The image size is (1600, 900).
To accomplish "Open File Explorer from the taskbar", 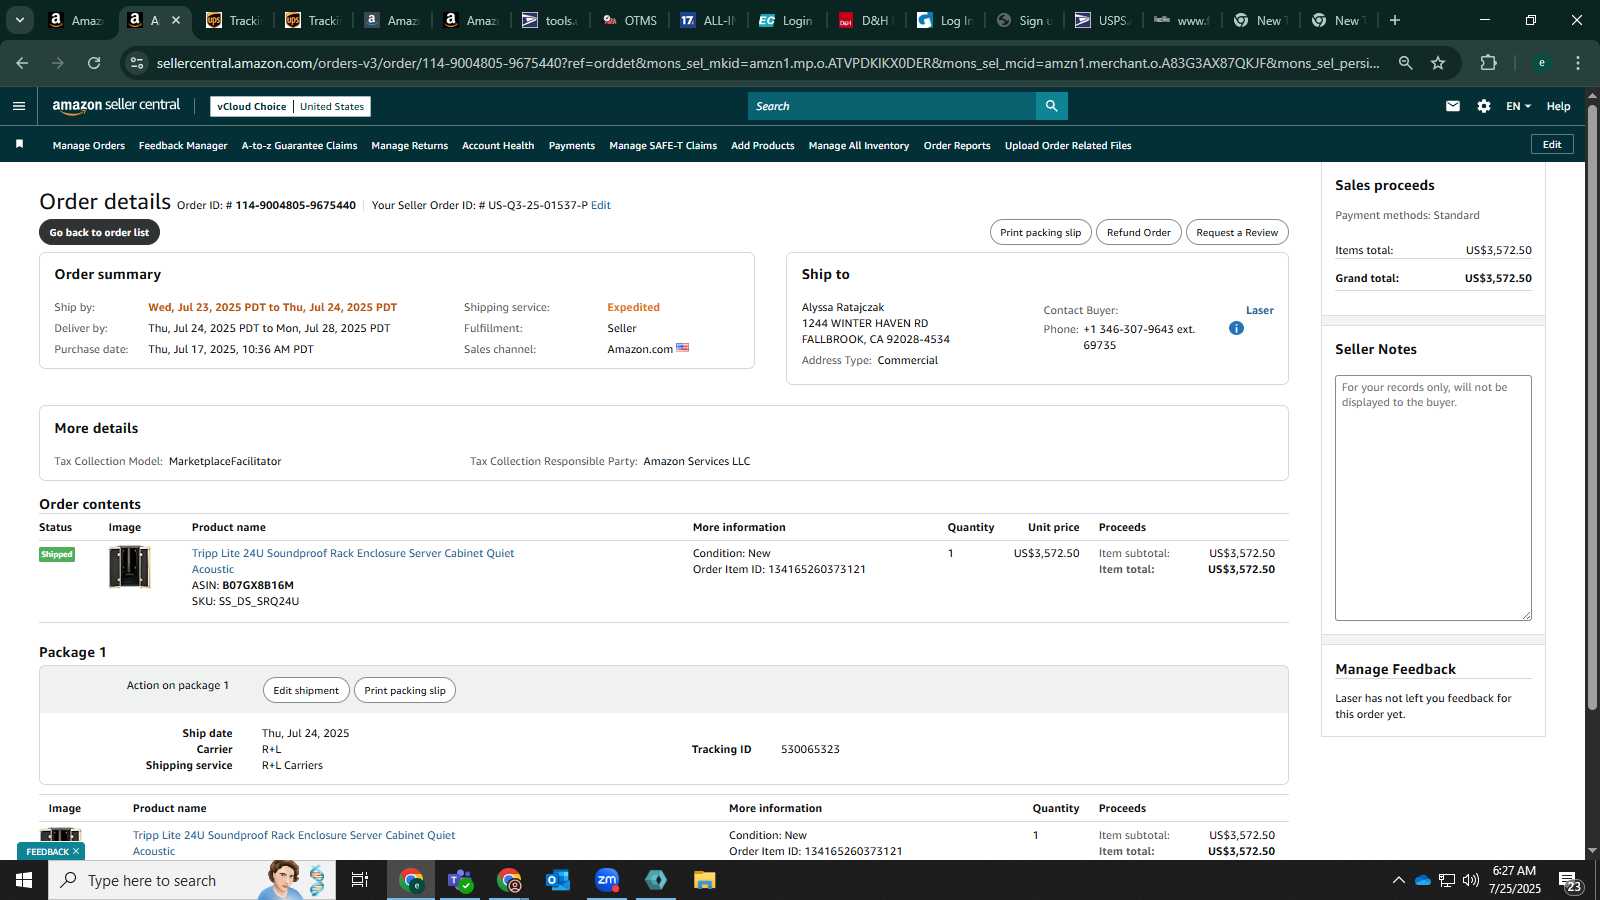I will 705,880.
